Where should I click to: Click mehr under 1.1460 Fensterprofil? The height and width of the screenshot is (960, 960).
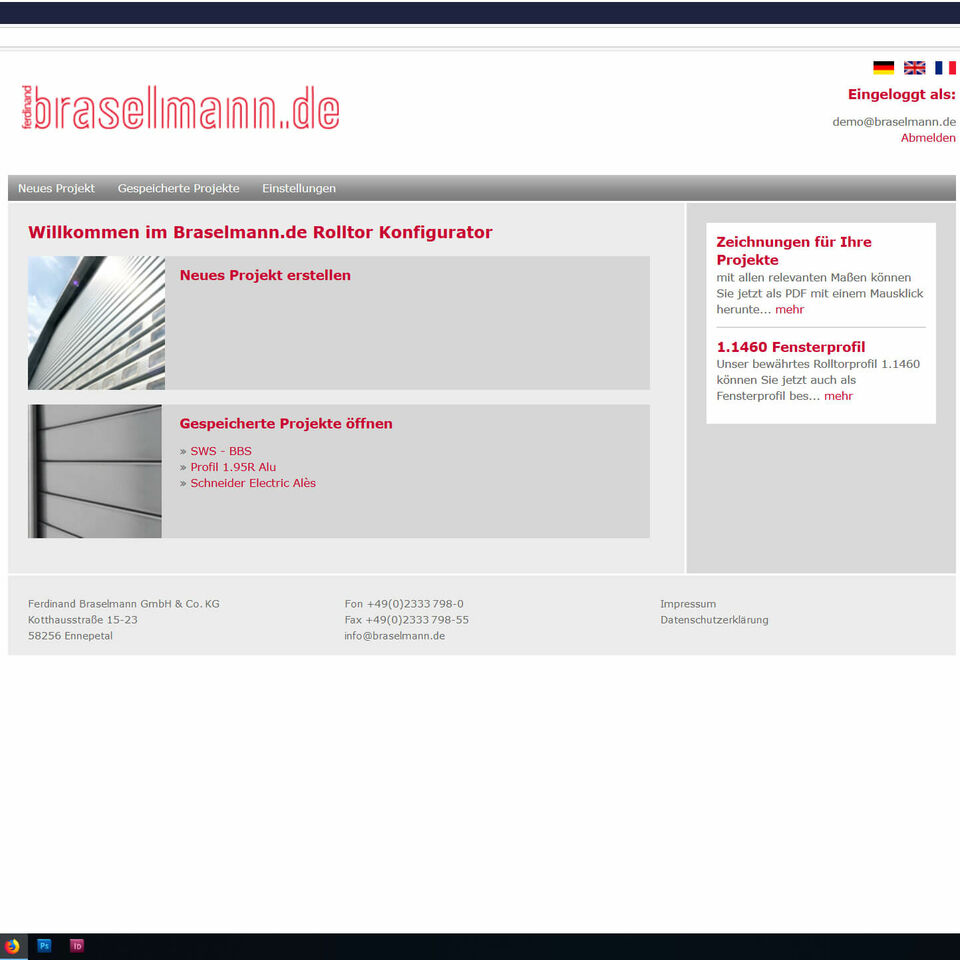838,396
